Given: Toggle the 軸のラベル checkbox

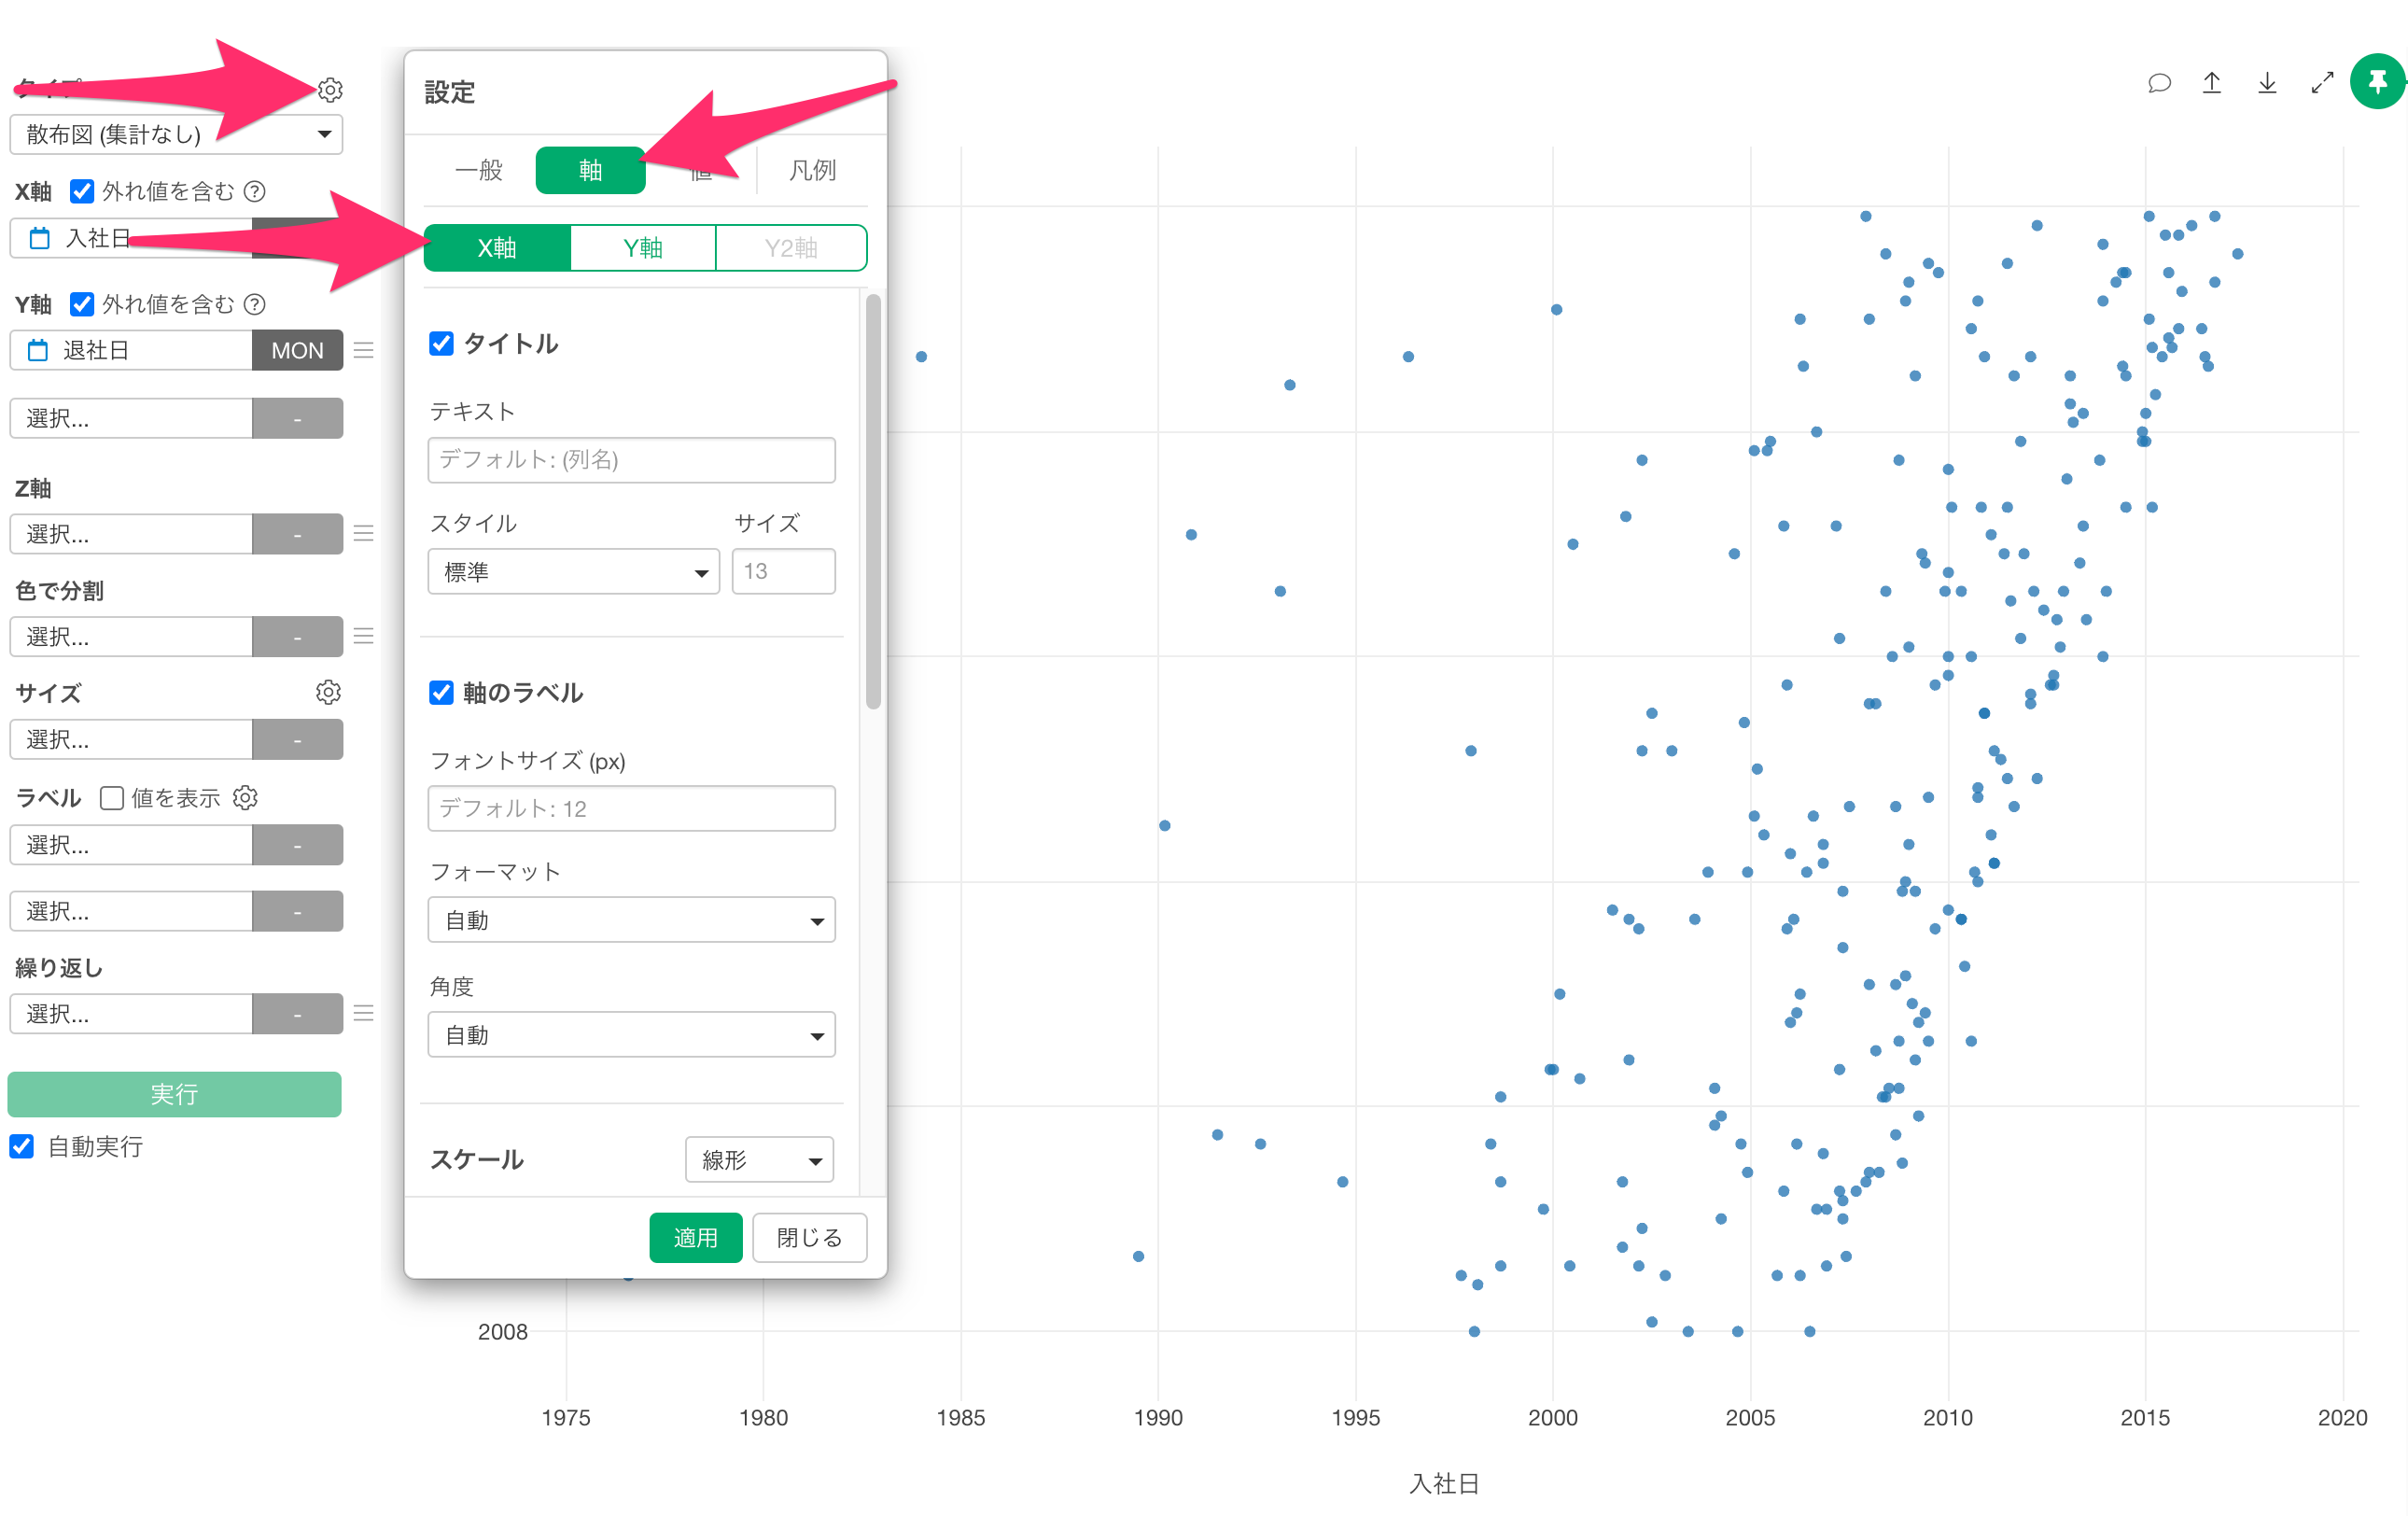Looking at the screenshot, I should click(x=441, y=692).
